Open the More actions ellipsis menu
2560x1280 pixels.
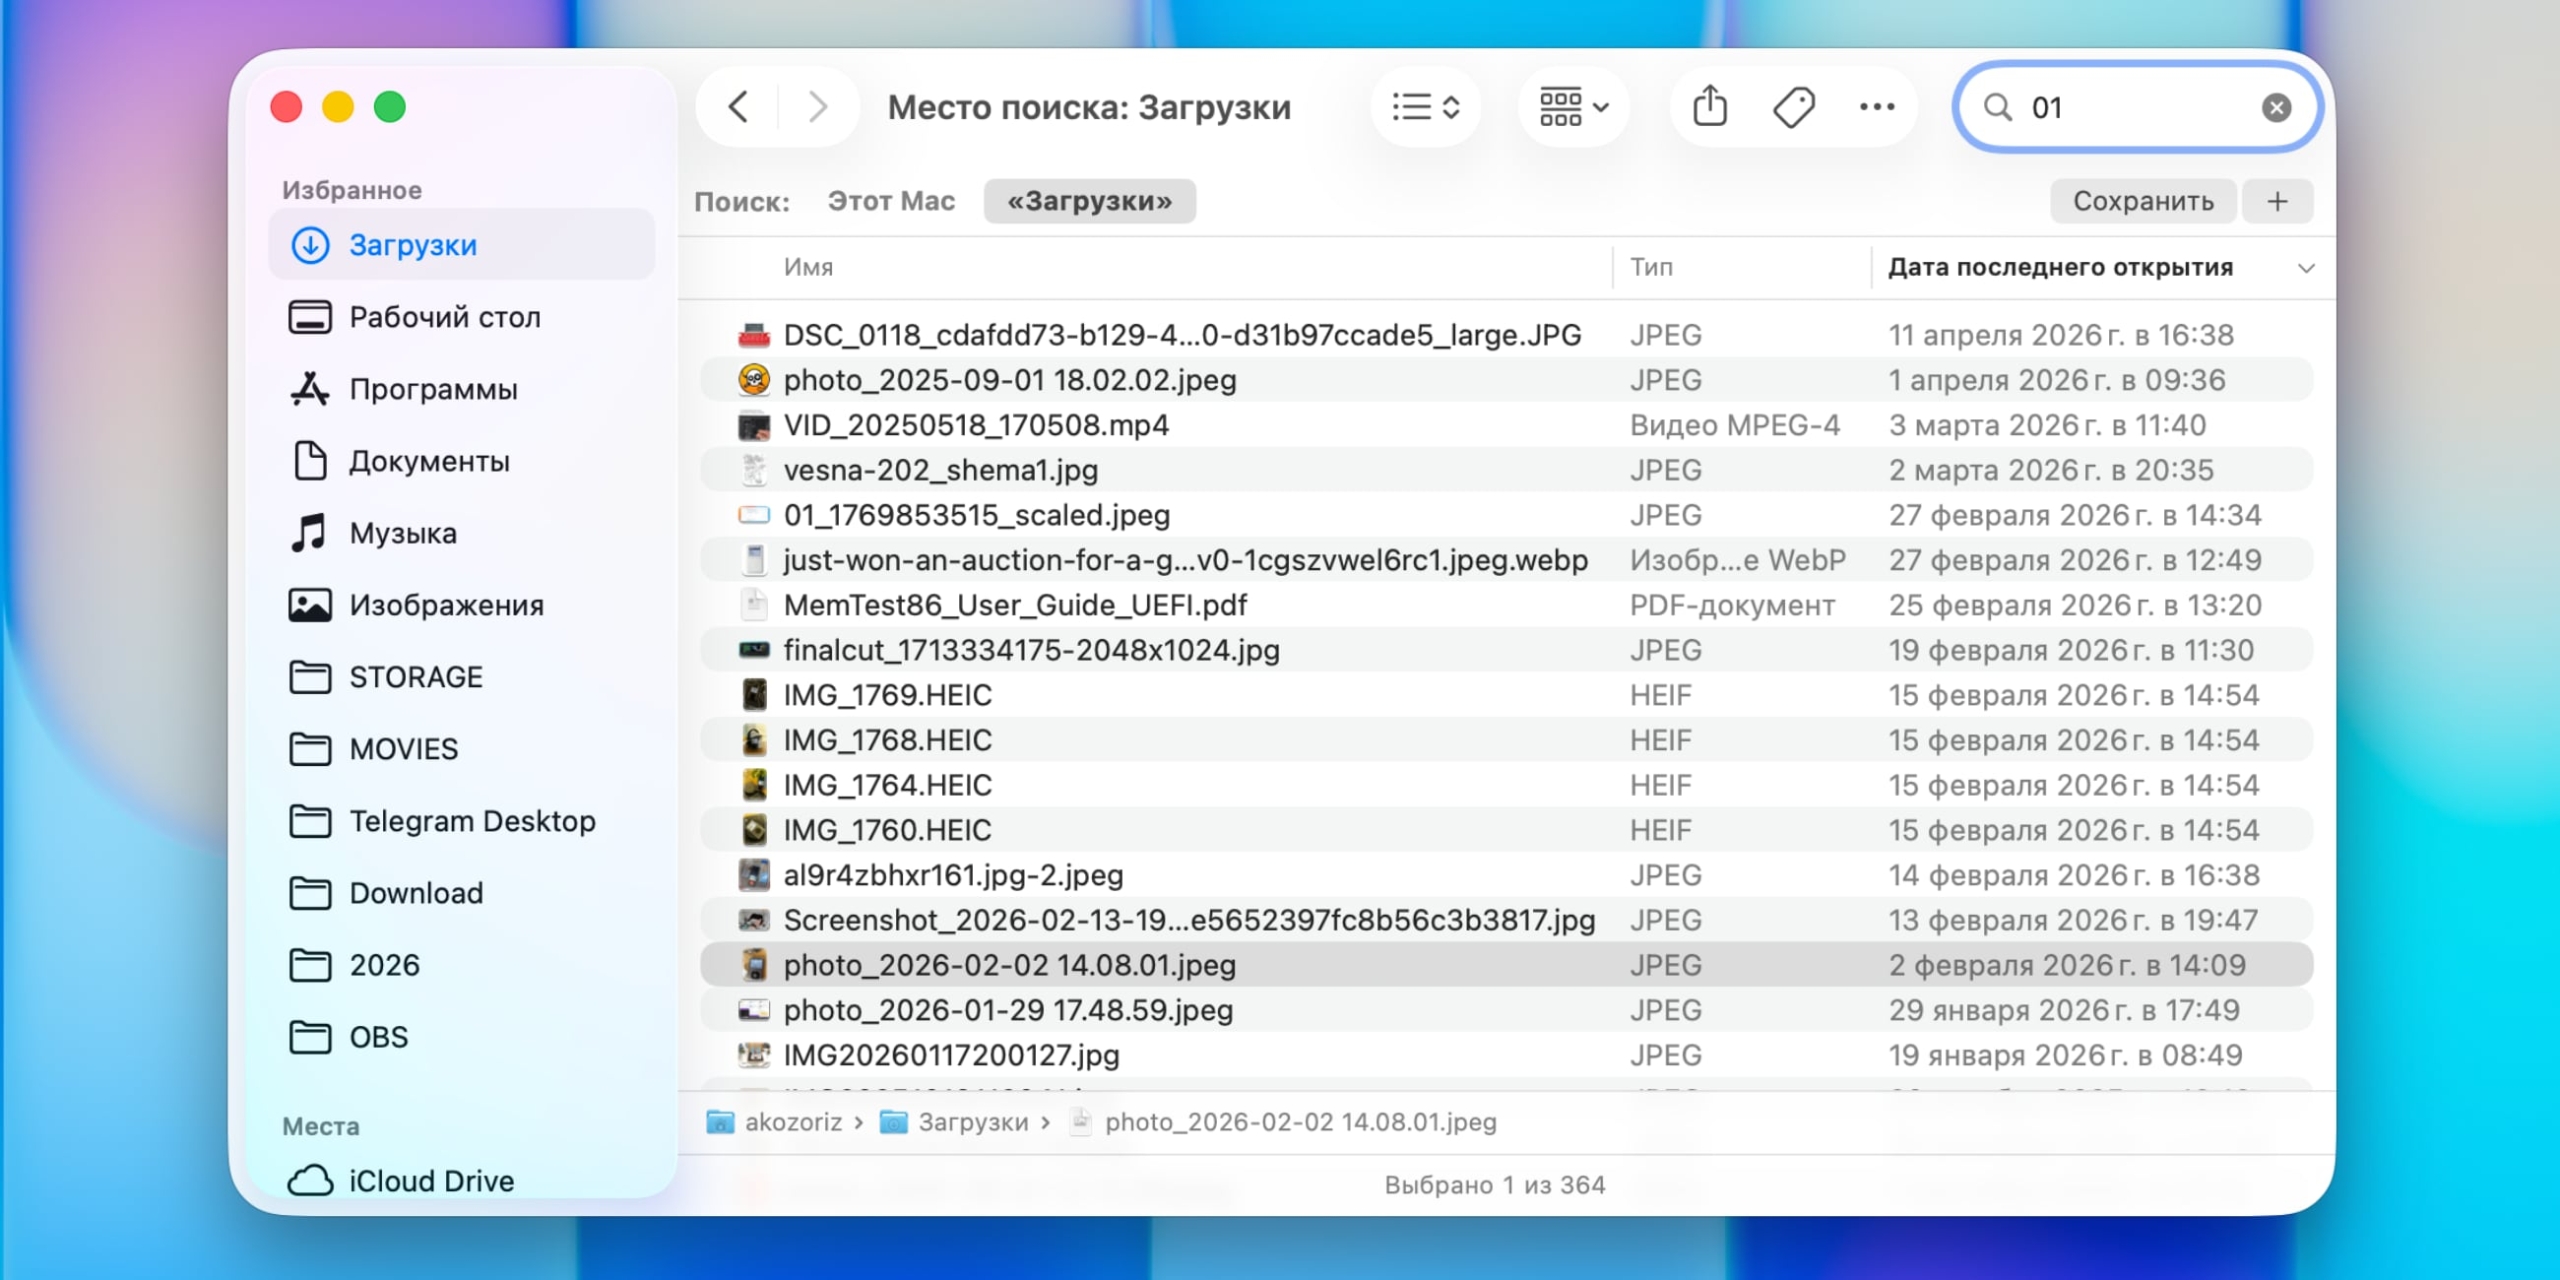1876,106
